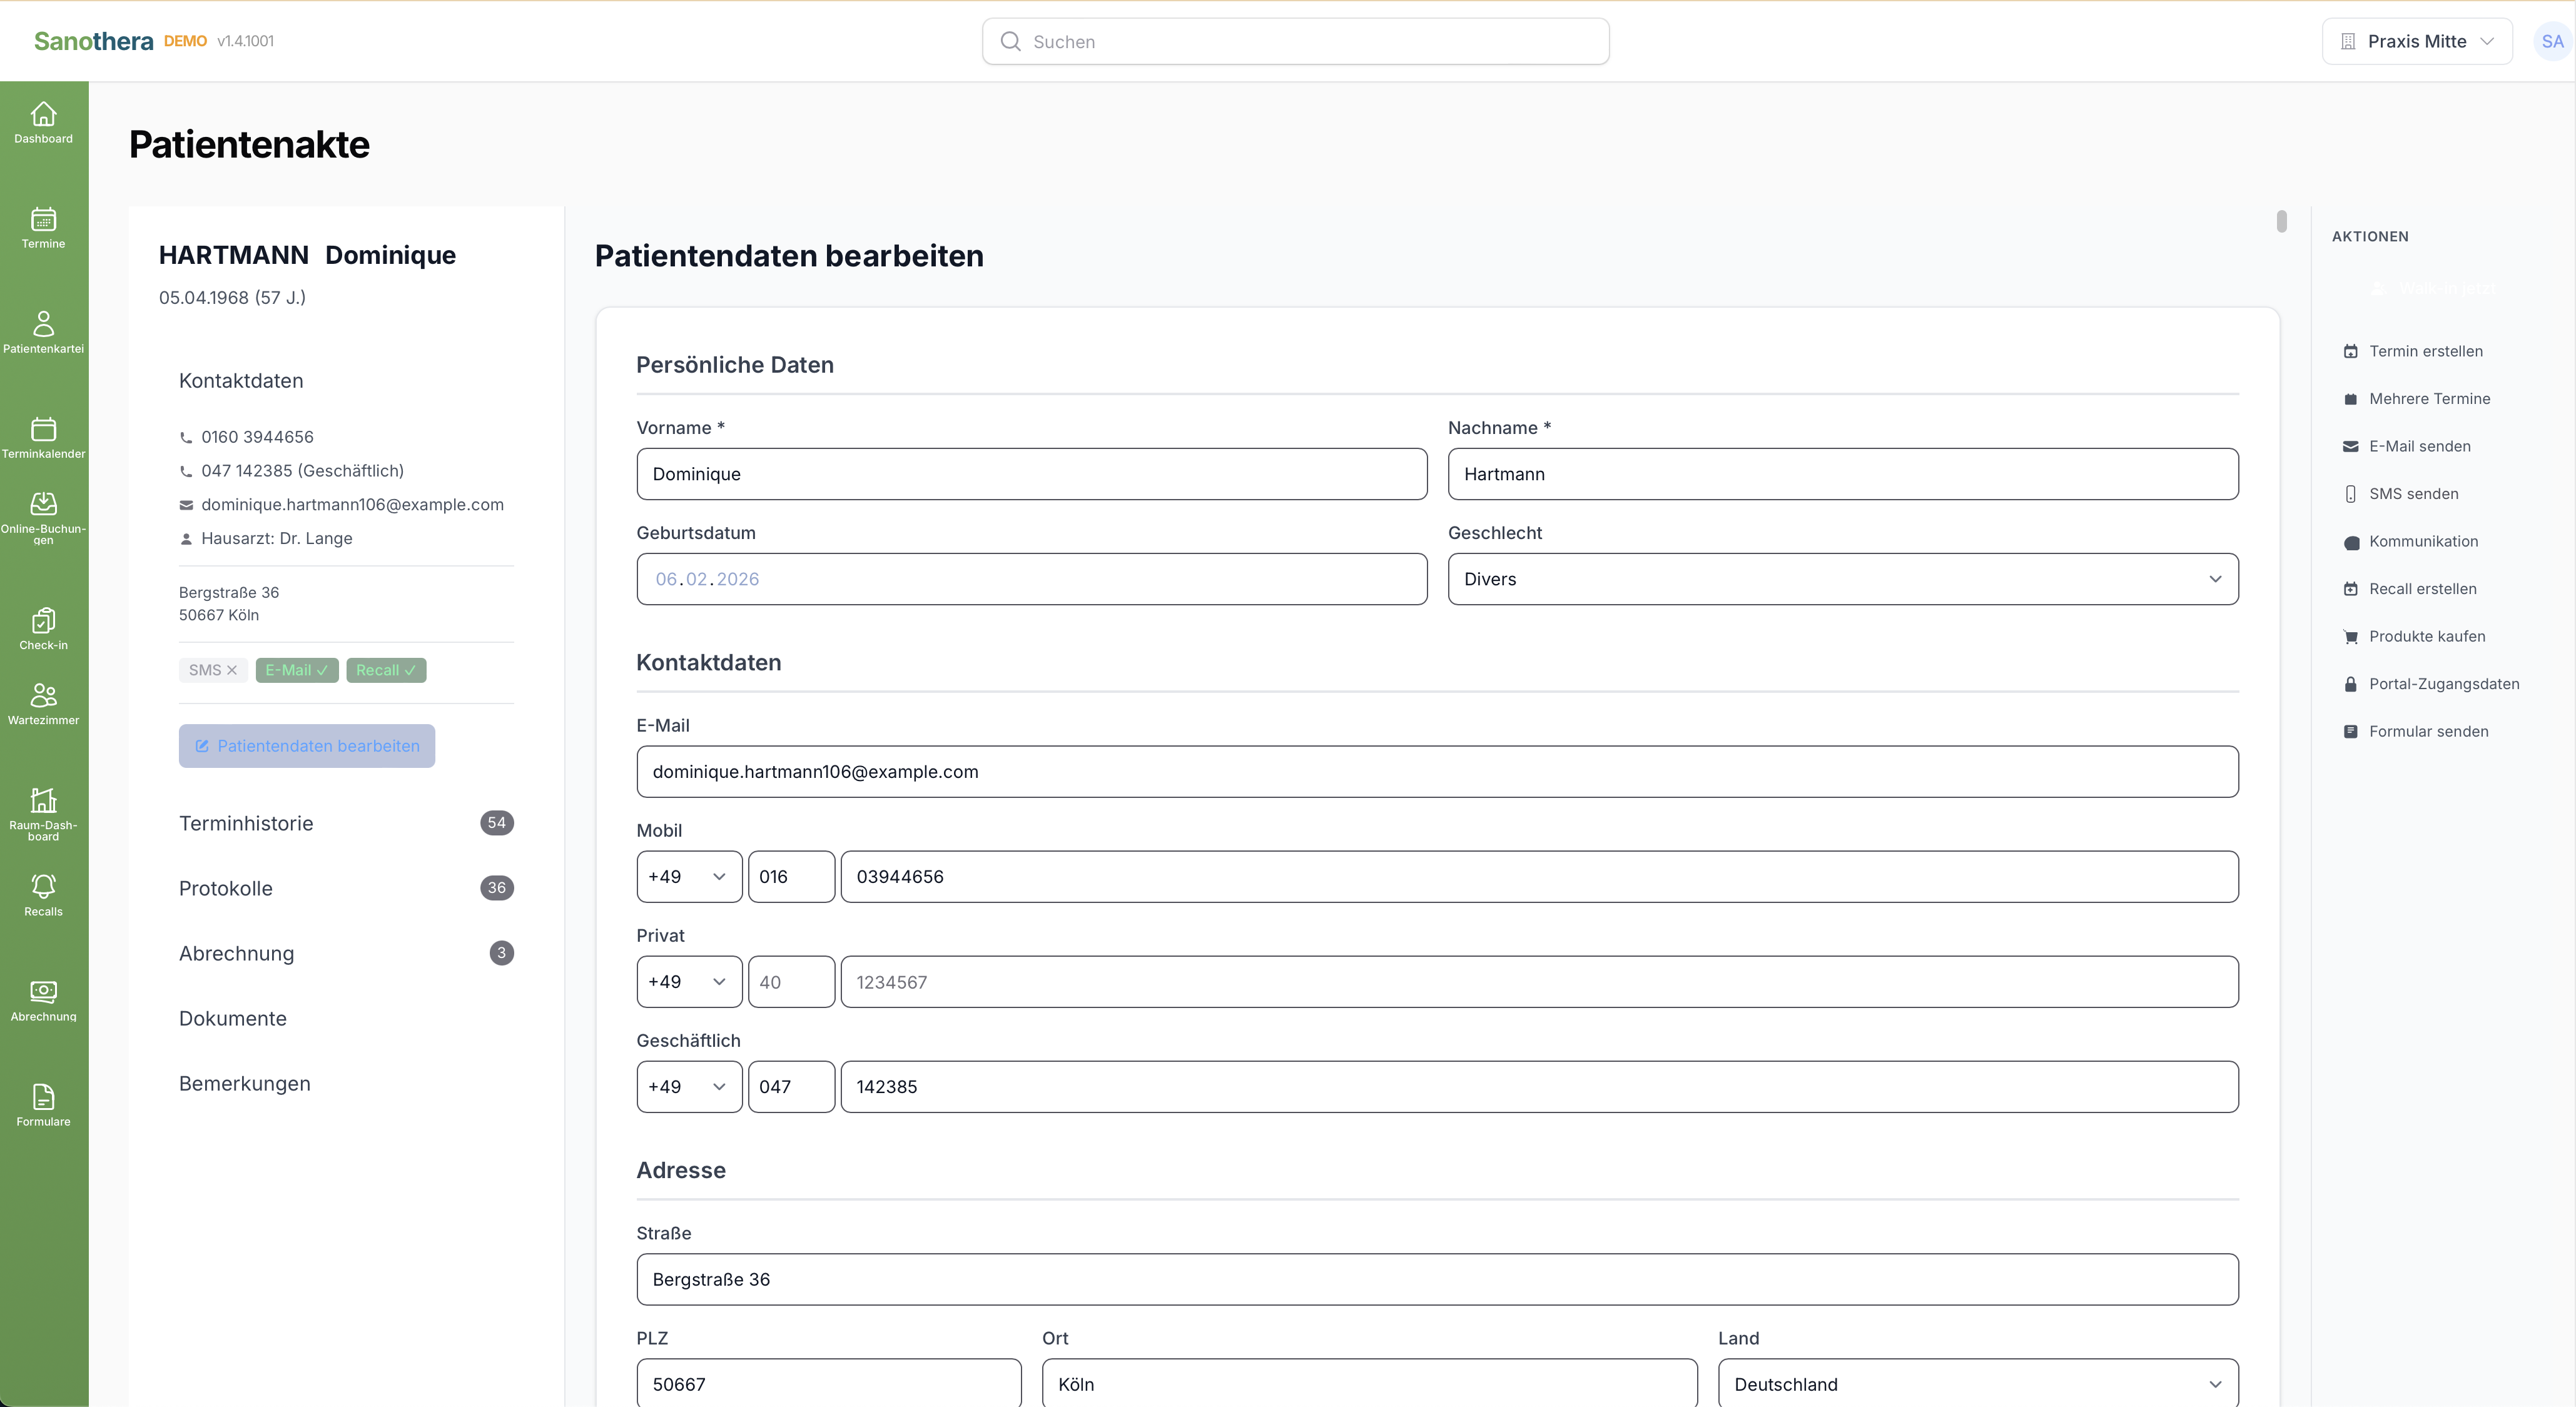
Task: Open Privat country code +49 dropdown
Action: click(689, 982)
